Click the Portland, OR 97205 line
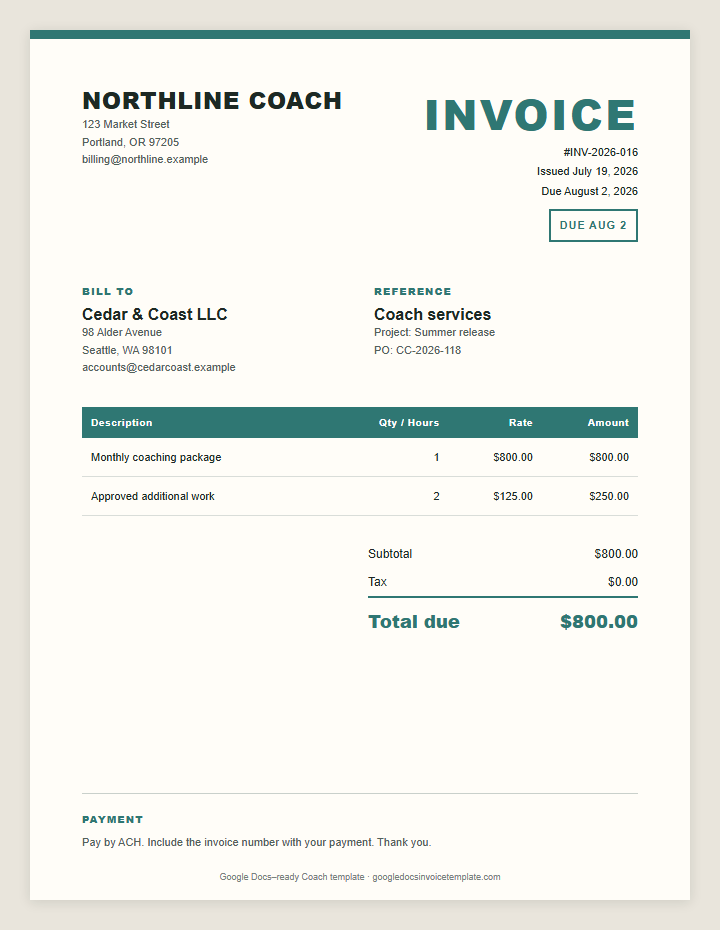The height and width of the screenshot is (930, 720). click(130, 142)
